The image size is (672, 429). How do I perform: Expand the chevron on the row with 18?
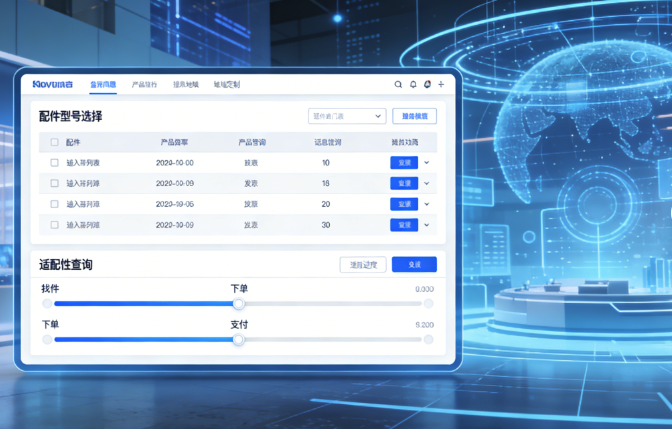(x=427, y=183)
